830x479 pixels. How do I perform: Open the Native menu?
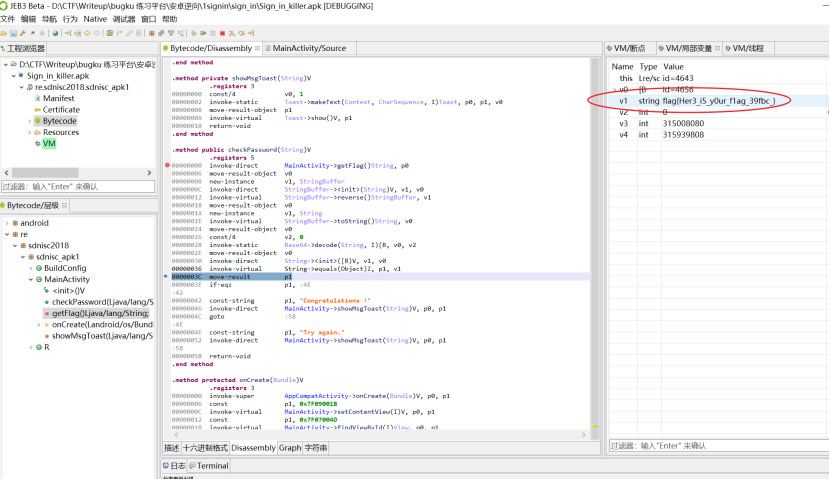[x=95, y=19]
